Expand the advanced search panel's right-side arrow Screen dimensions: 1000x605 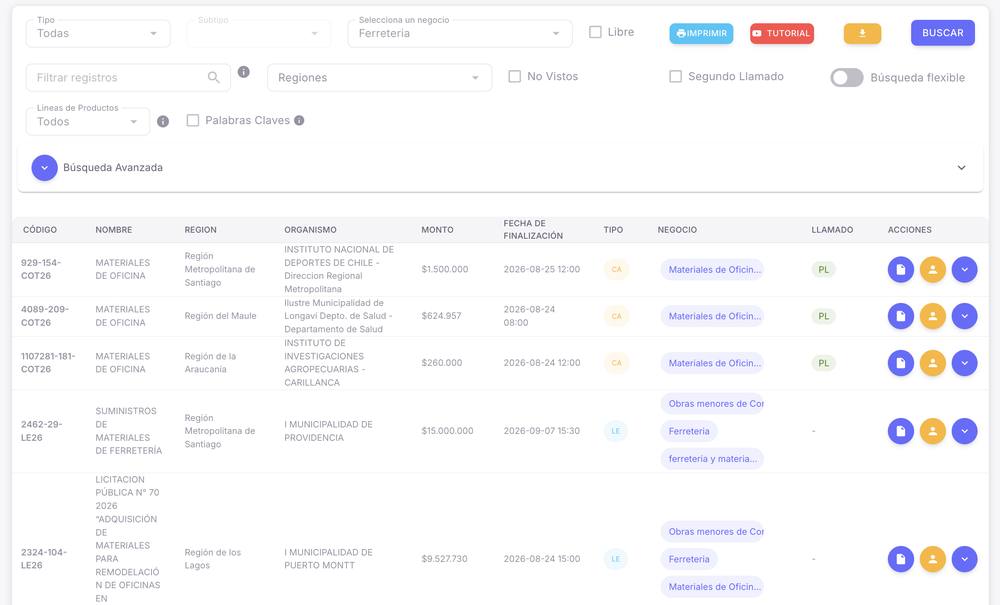[x=961, y=168]
